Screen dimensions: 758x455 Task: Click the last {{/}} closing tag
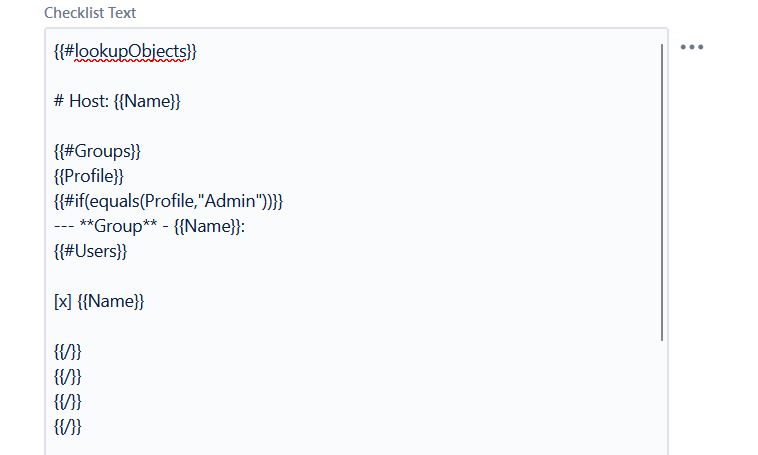(x=68, y=427)
